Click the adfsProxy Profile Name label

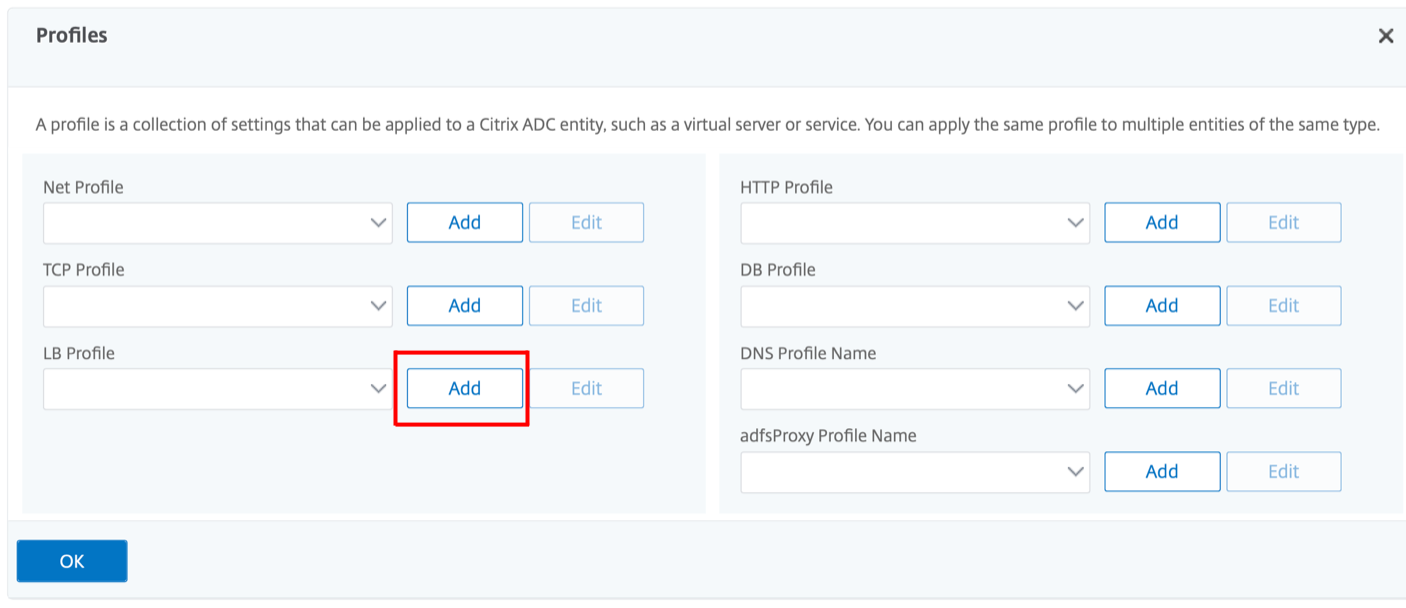[828, 436]
